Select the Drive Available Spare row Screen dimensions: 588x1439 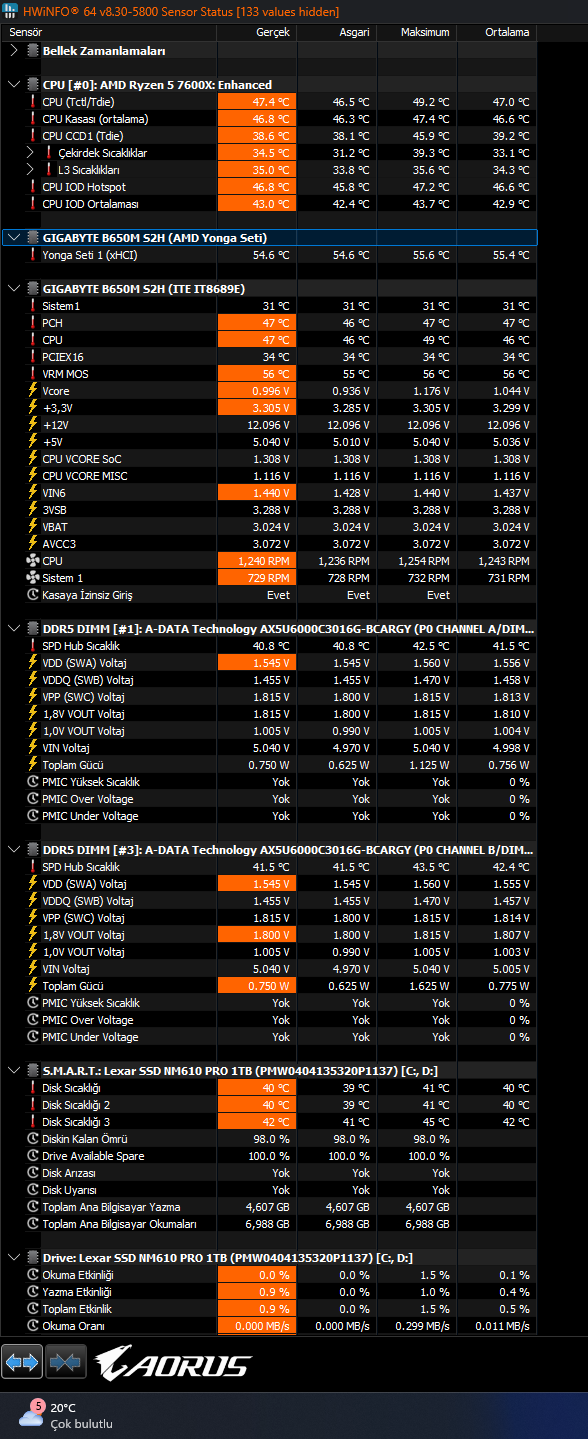tap(270, 1156)
